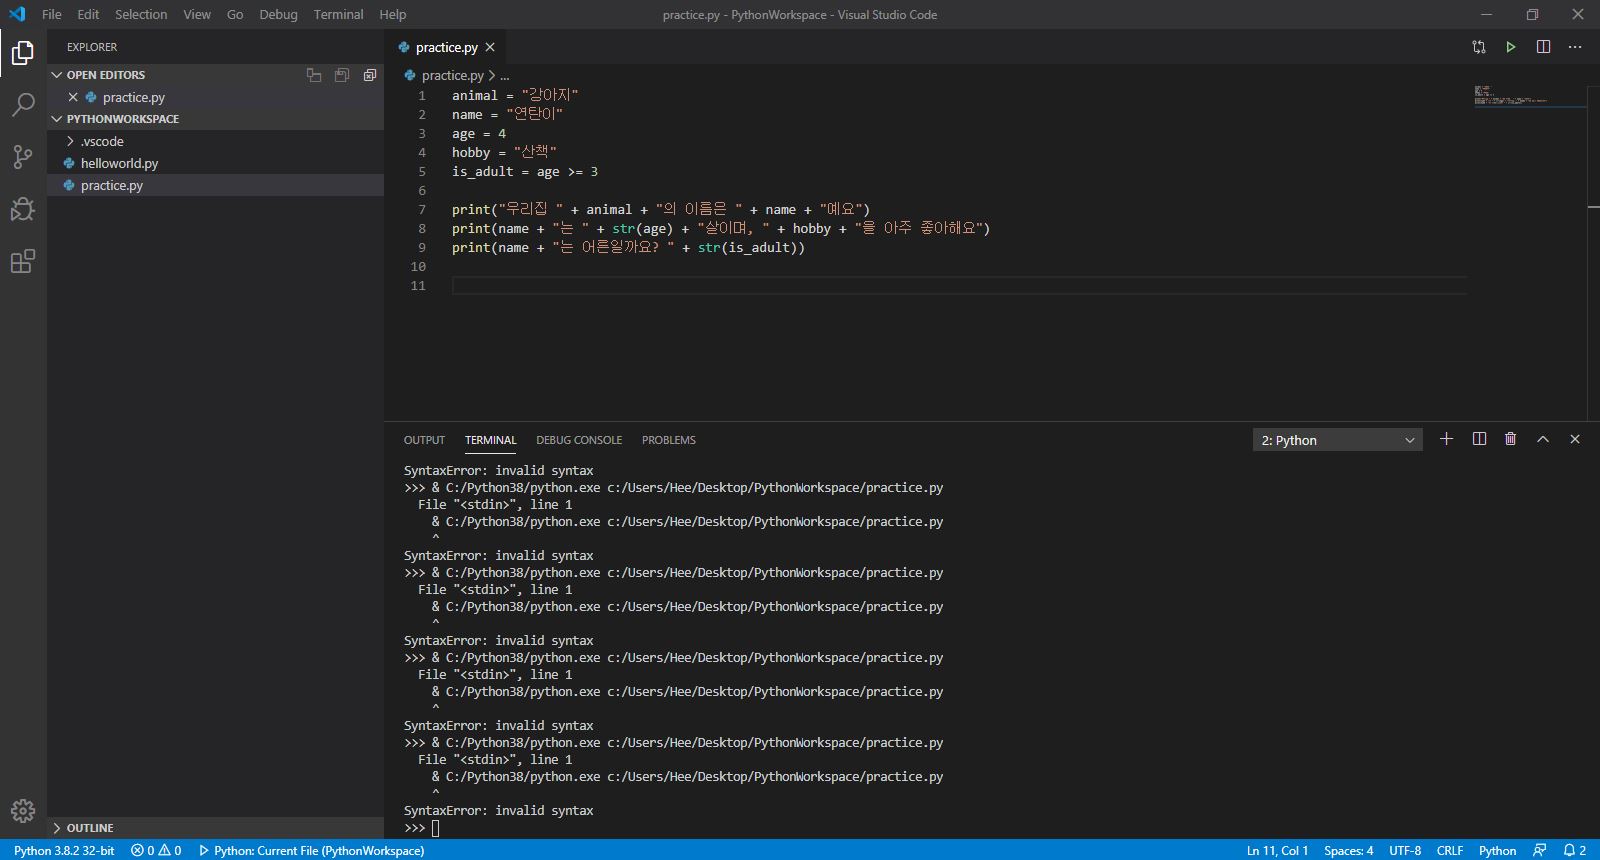
Task: Place cursor at terminal prompt input
Action: (436, 828)
